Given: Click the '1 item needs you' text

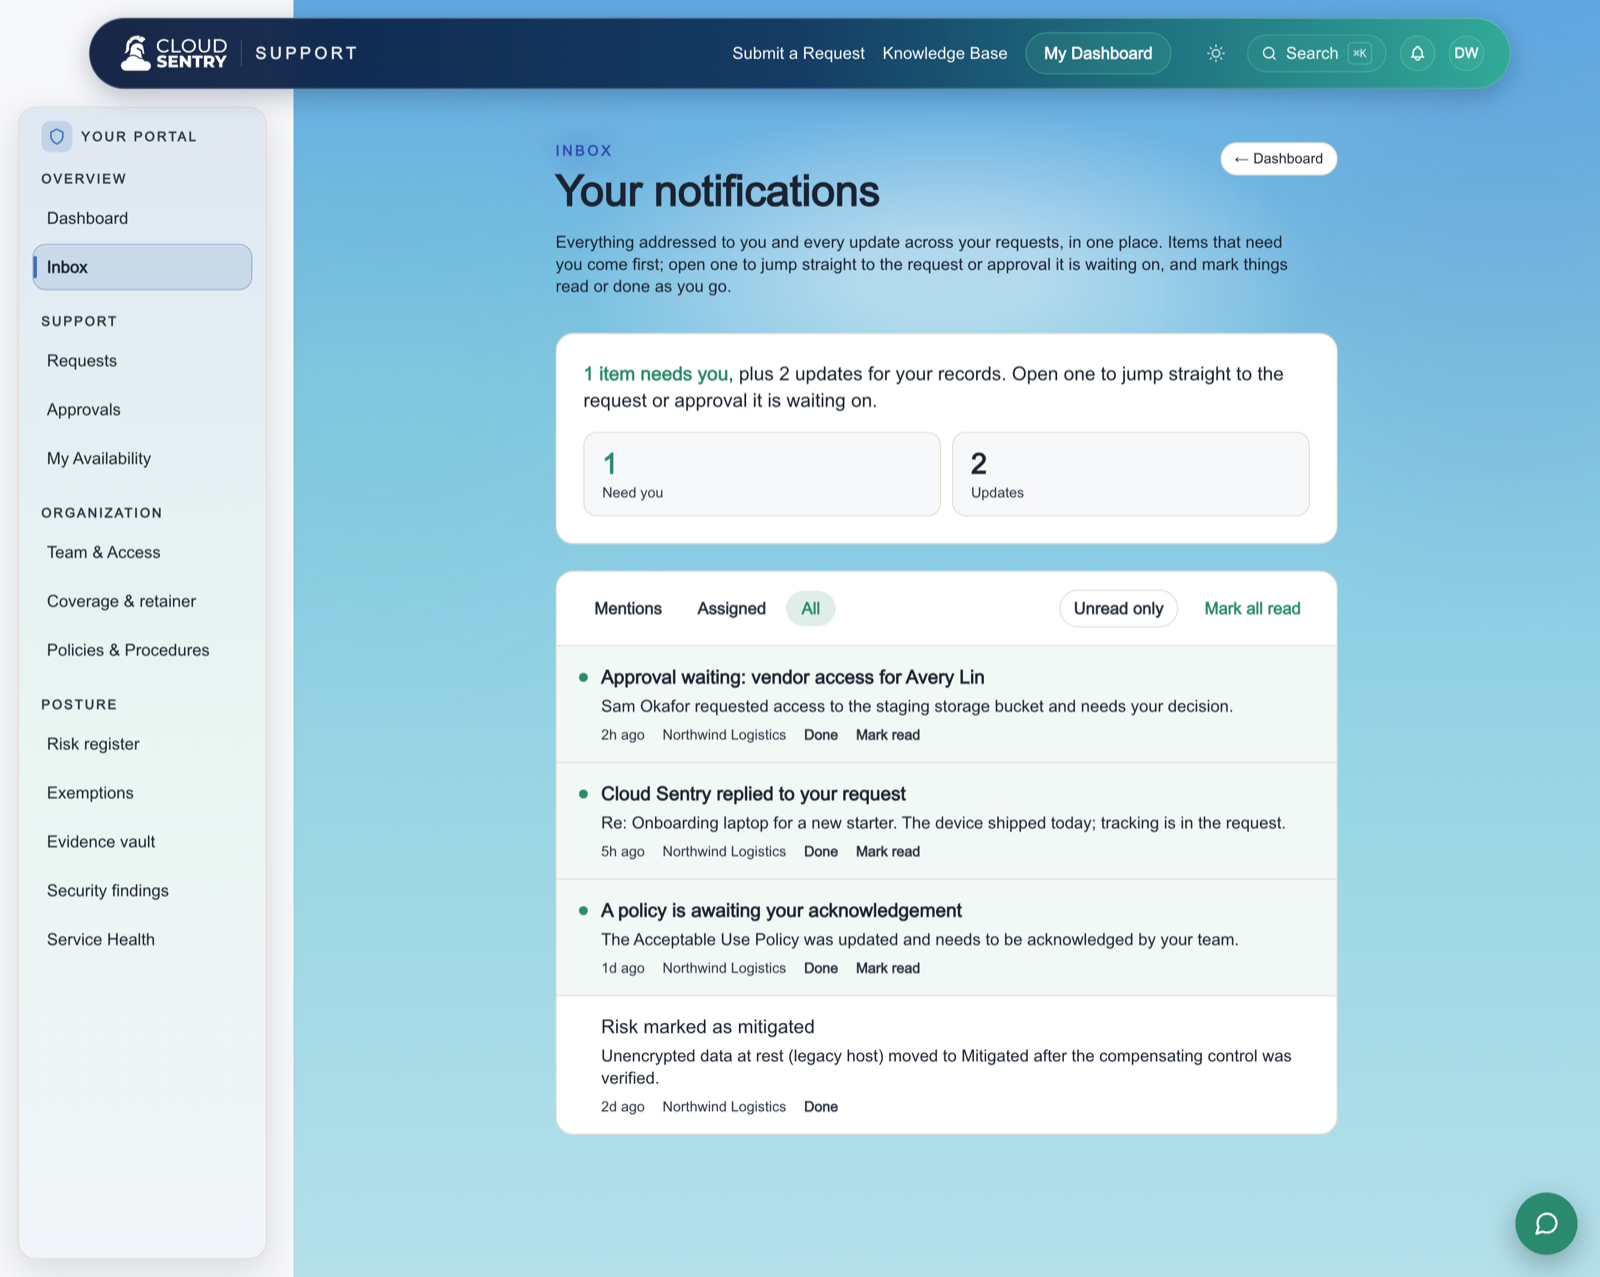Looking at the screenshot, I should (656, 374).
